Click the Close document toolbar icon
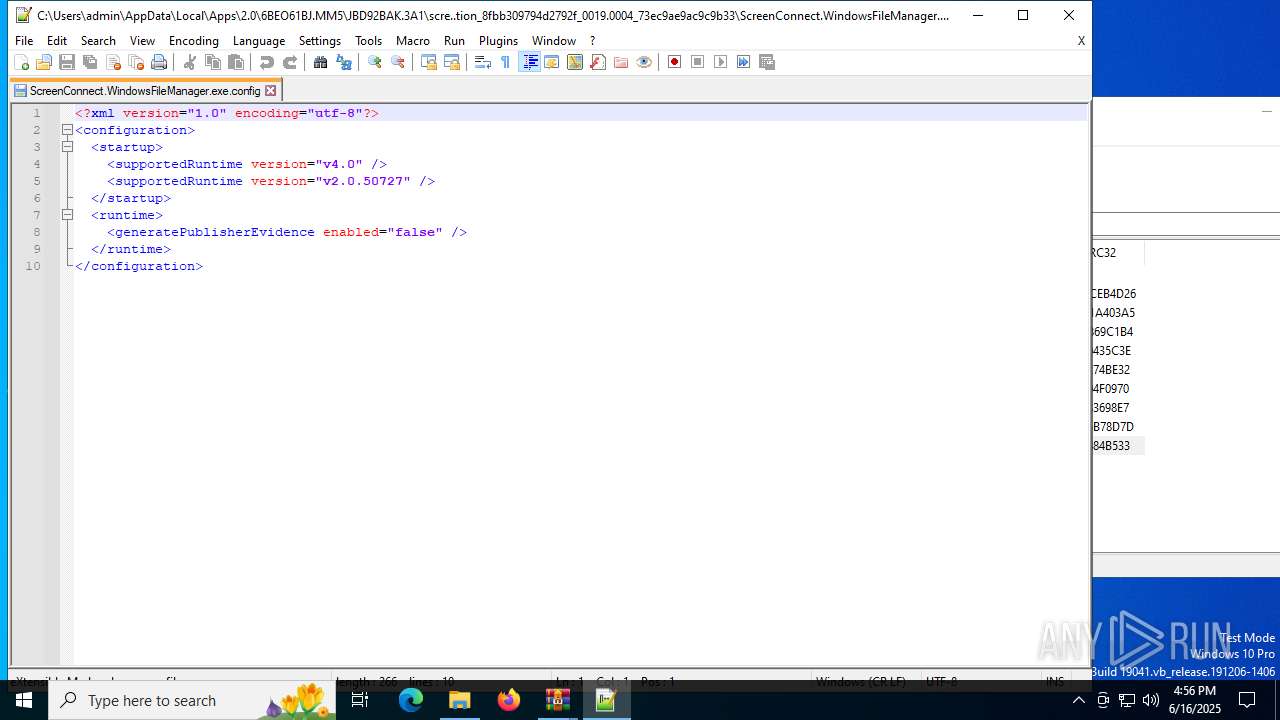1280x720 pixels. 113,62
